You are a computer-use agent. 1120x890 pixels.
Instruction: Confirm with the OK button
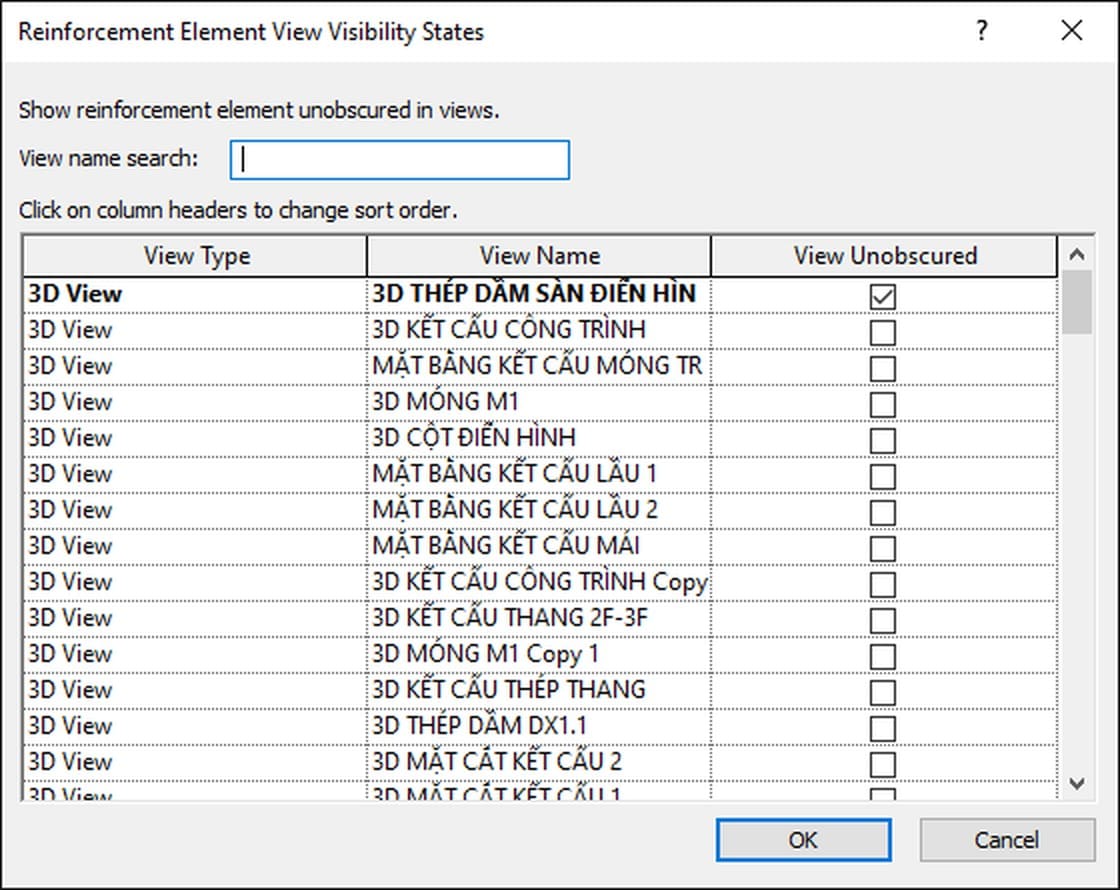coord(803,840)
